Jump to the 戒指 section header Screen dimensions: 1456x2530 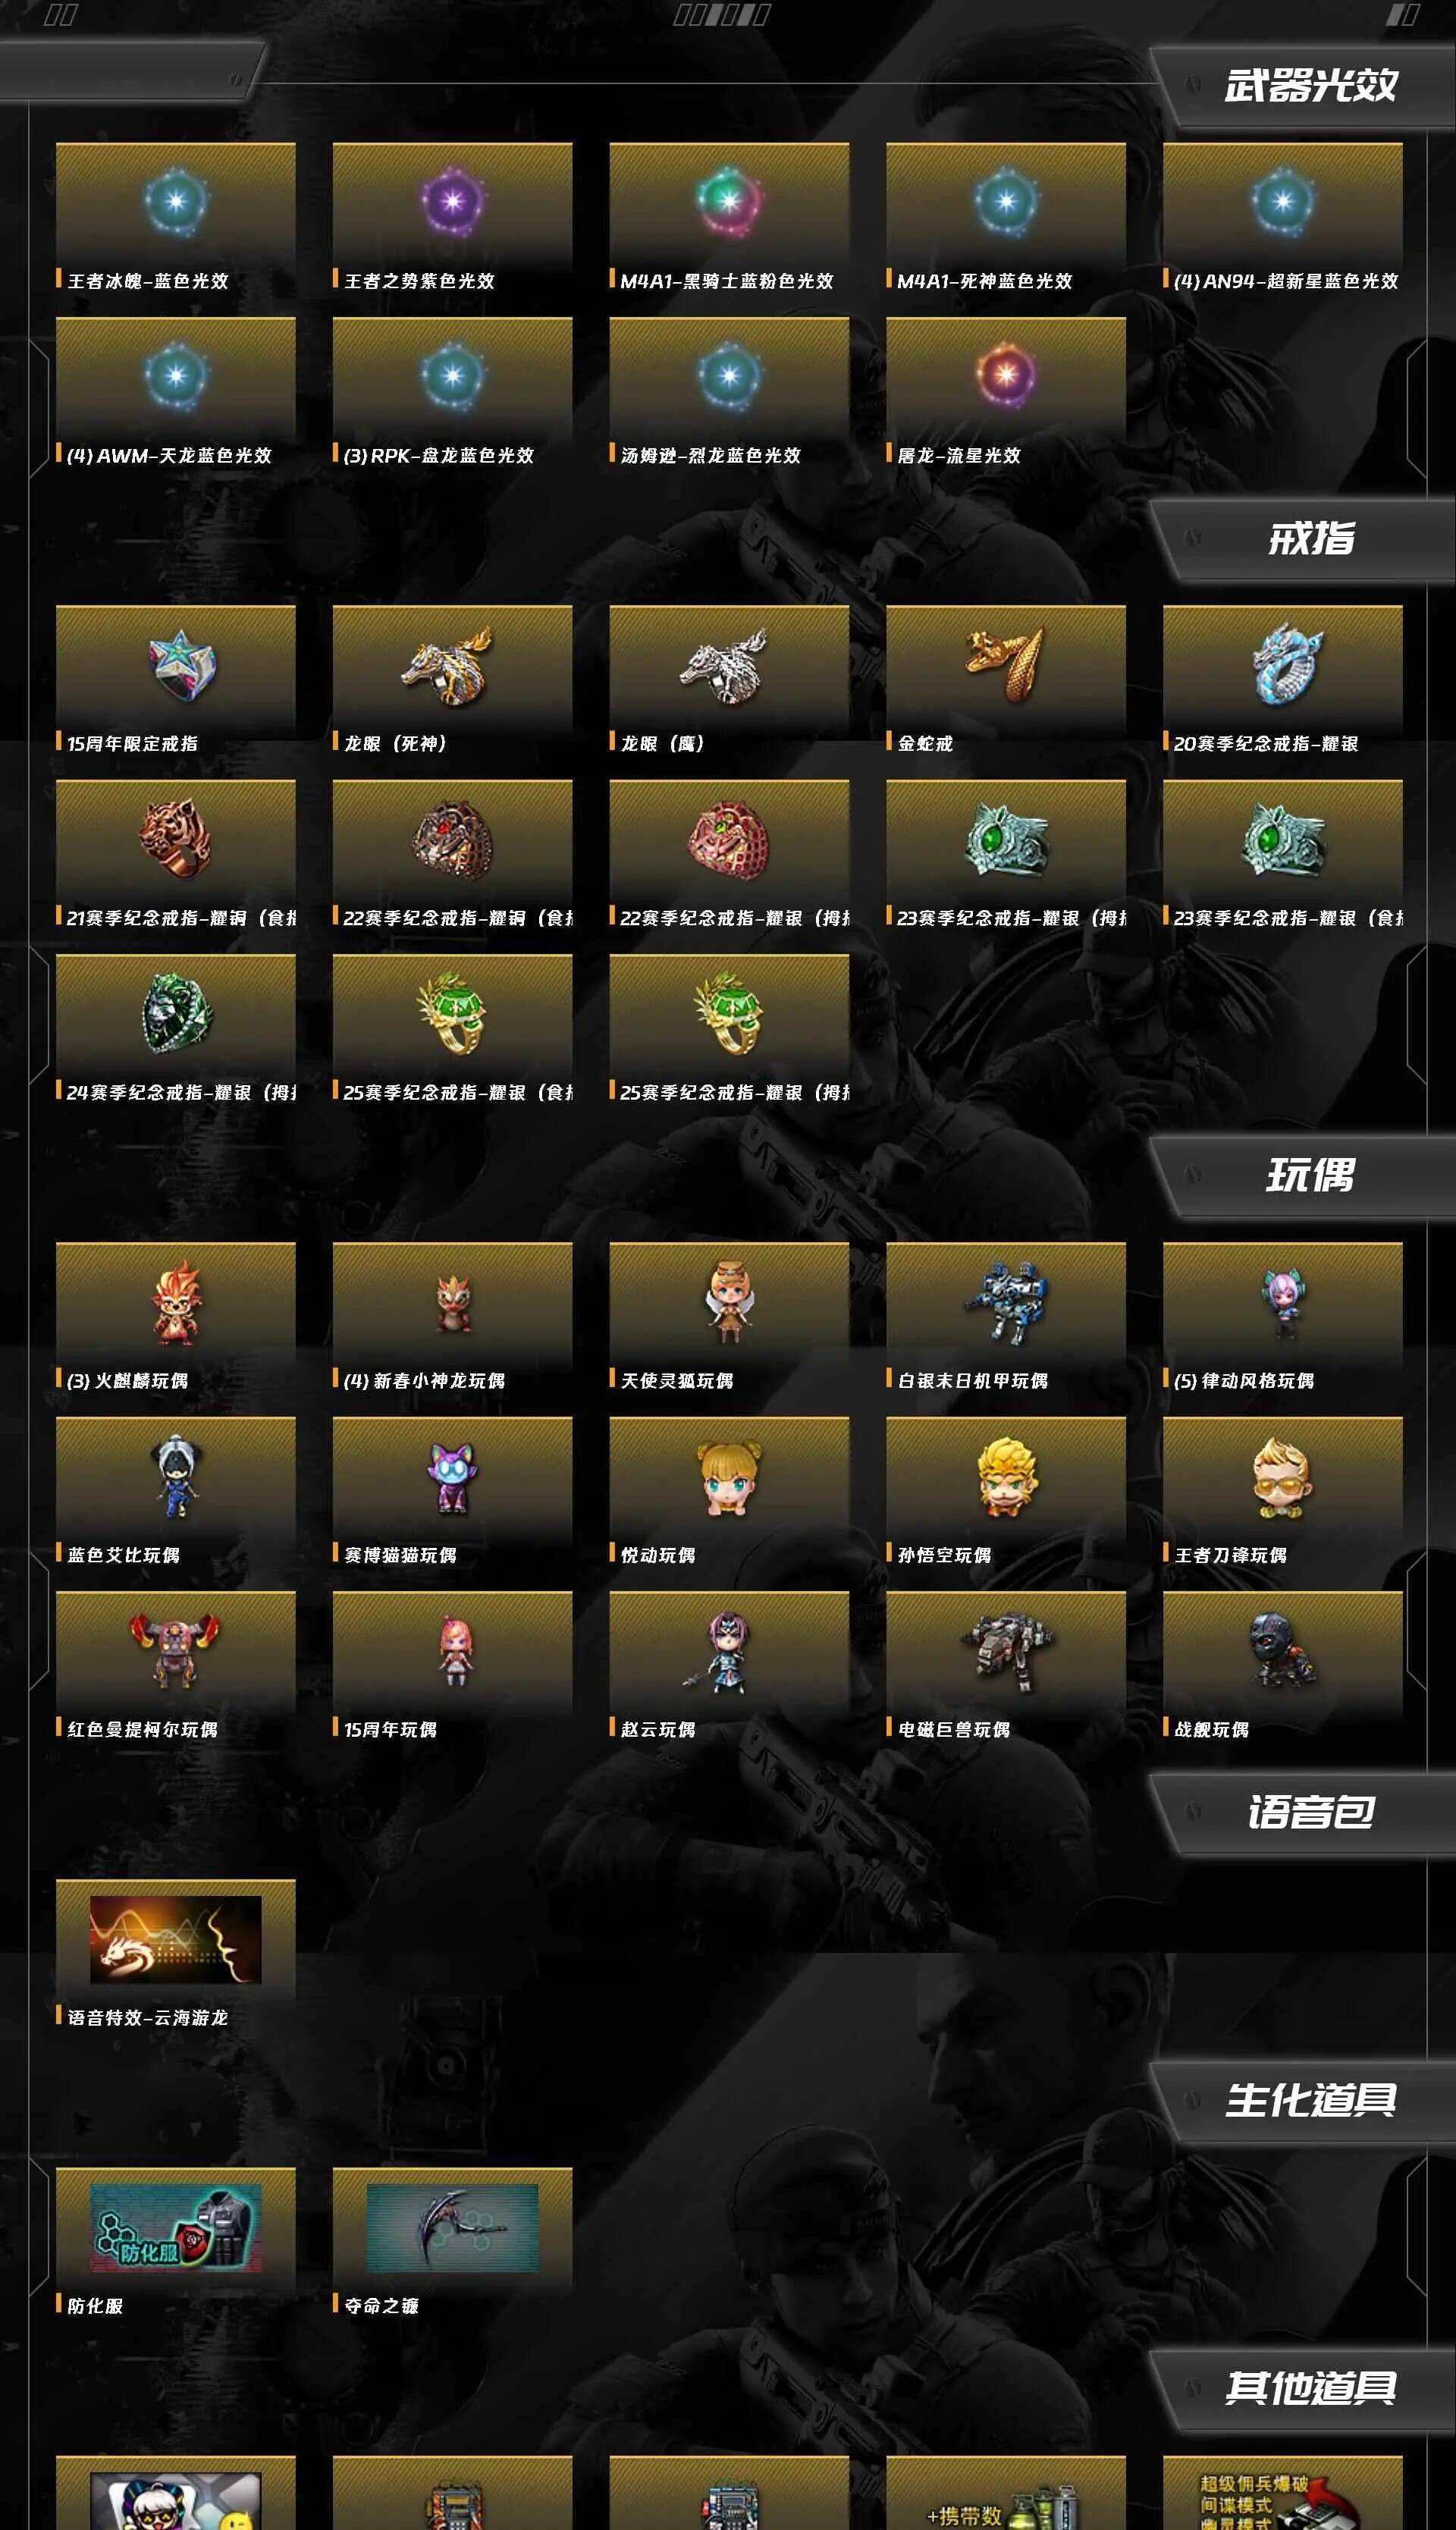click(1310, 539)
